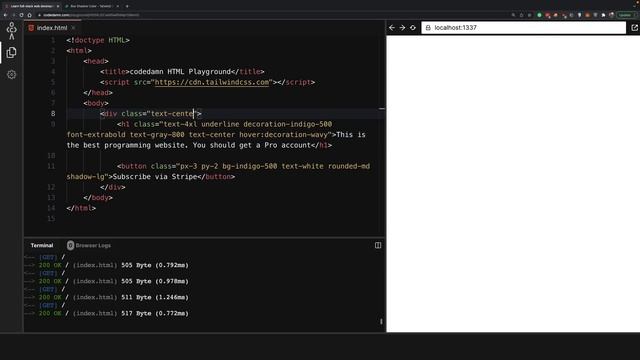
Task: Click "517 Byte (0.772ms)" terminal log entry
Action: (x=155, y=313)
